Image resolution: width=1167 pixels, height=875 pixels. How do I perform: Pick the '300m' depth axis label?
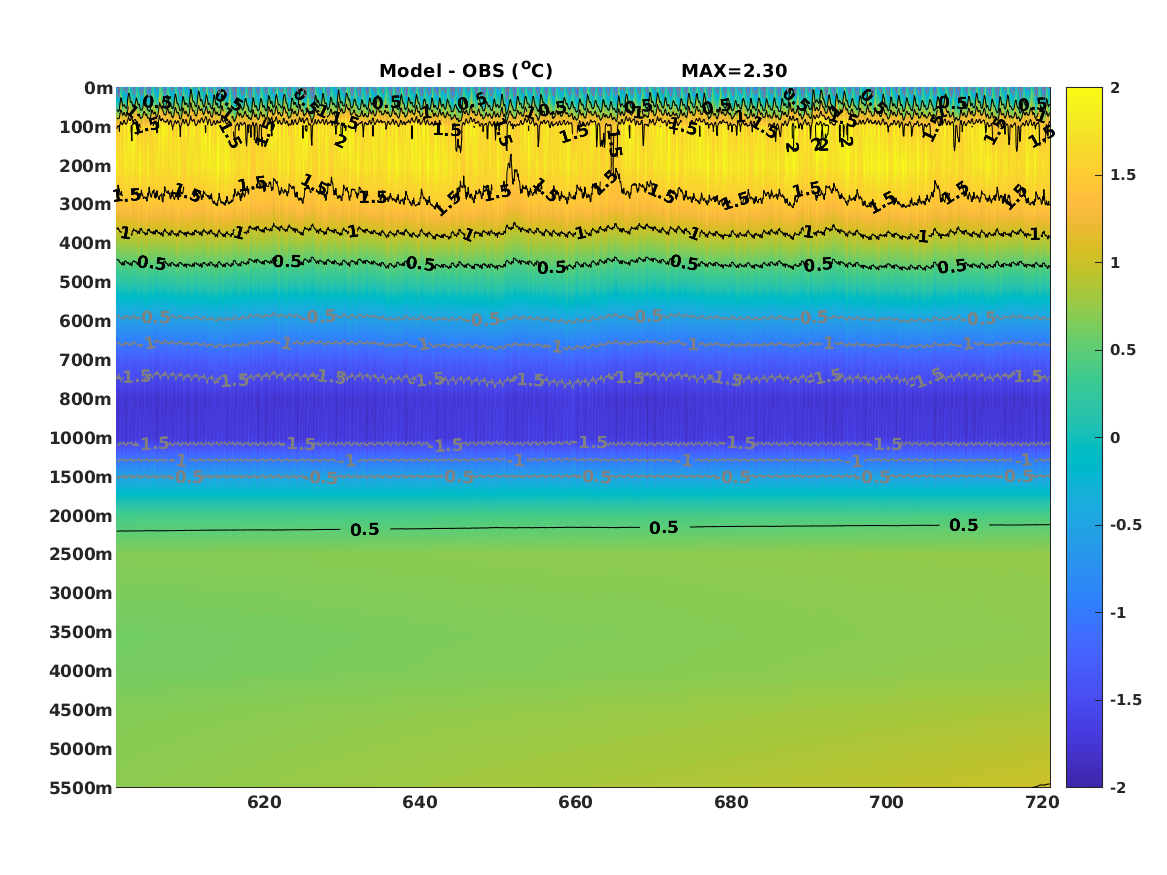coord(86,205)
